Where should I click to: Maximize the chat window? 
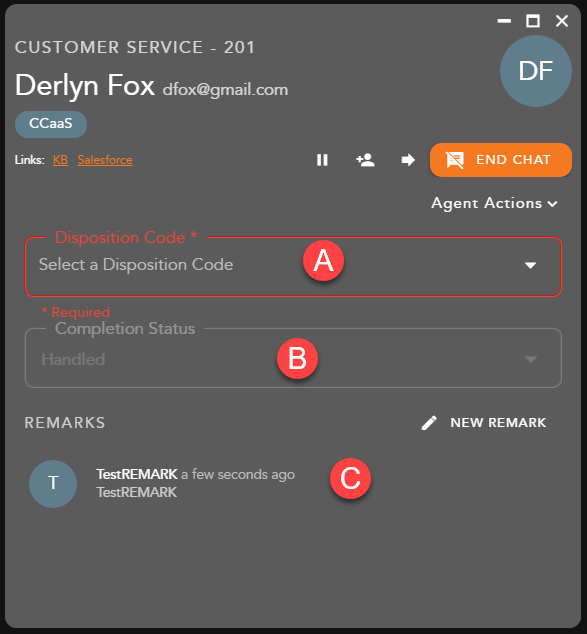click(533, 21)
